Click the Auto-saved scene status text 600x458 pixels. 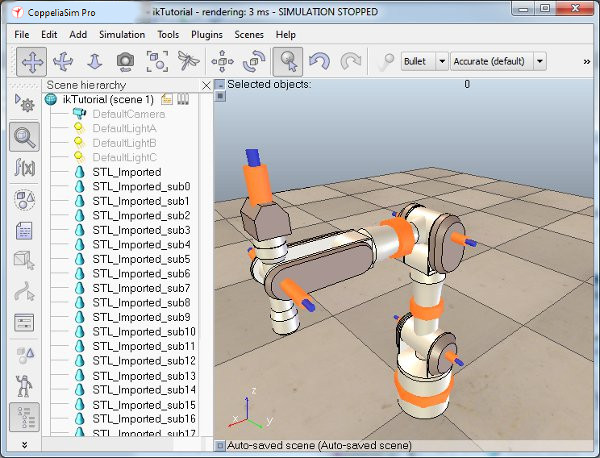pyautogui.click(x=319, y=445)
